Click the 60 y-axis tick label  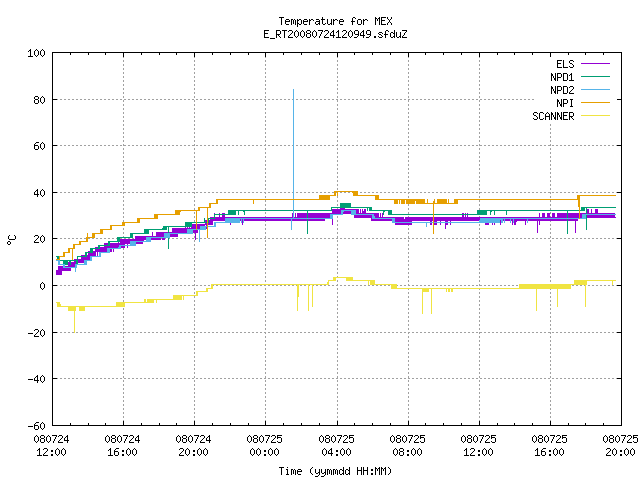coord(39,146)
